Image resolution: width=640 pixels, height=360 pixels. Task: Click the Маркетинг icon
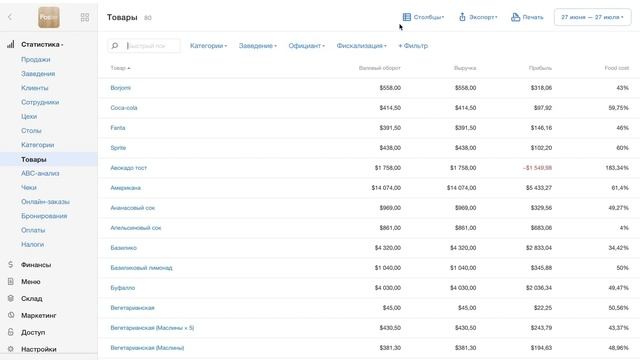[x=11, y=315]
